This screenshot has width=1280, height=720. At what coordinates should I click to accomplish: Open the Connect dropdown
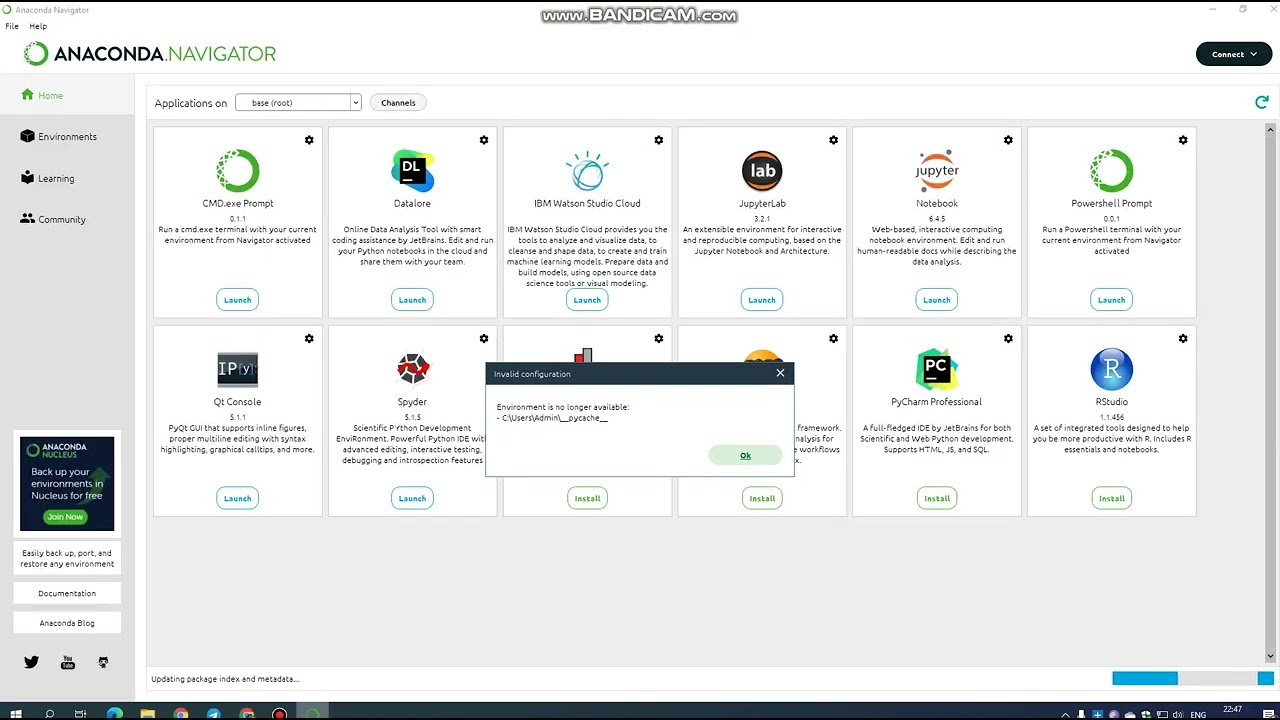[1234, 54]
